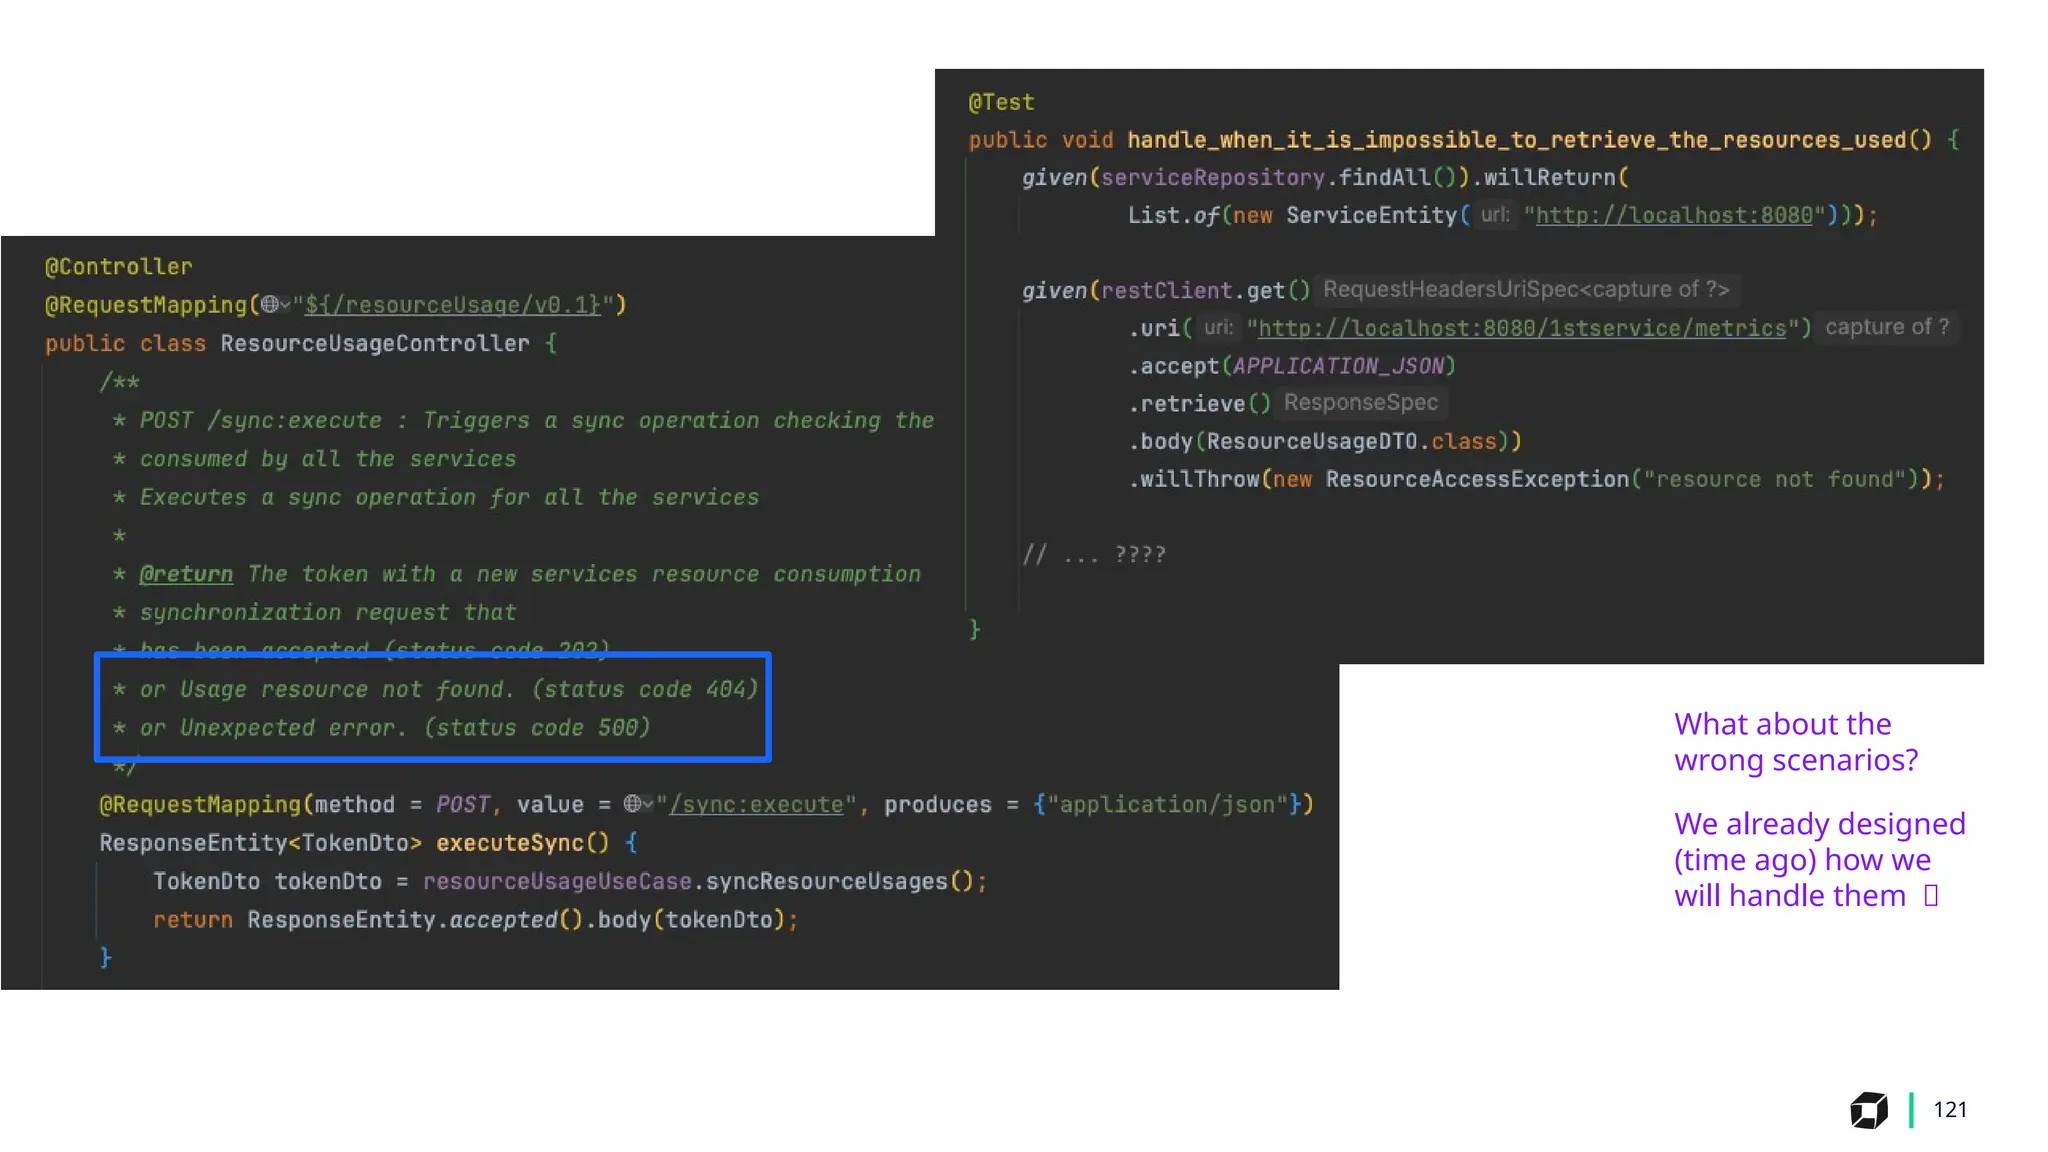Open the localhost:8080/1stservice/metrics link

(x=1521, y=329)
